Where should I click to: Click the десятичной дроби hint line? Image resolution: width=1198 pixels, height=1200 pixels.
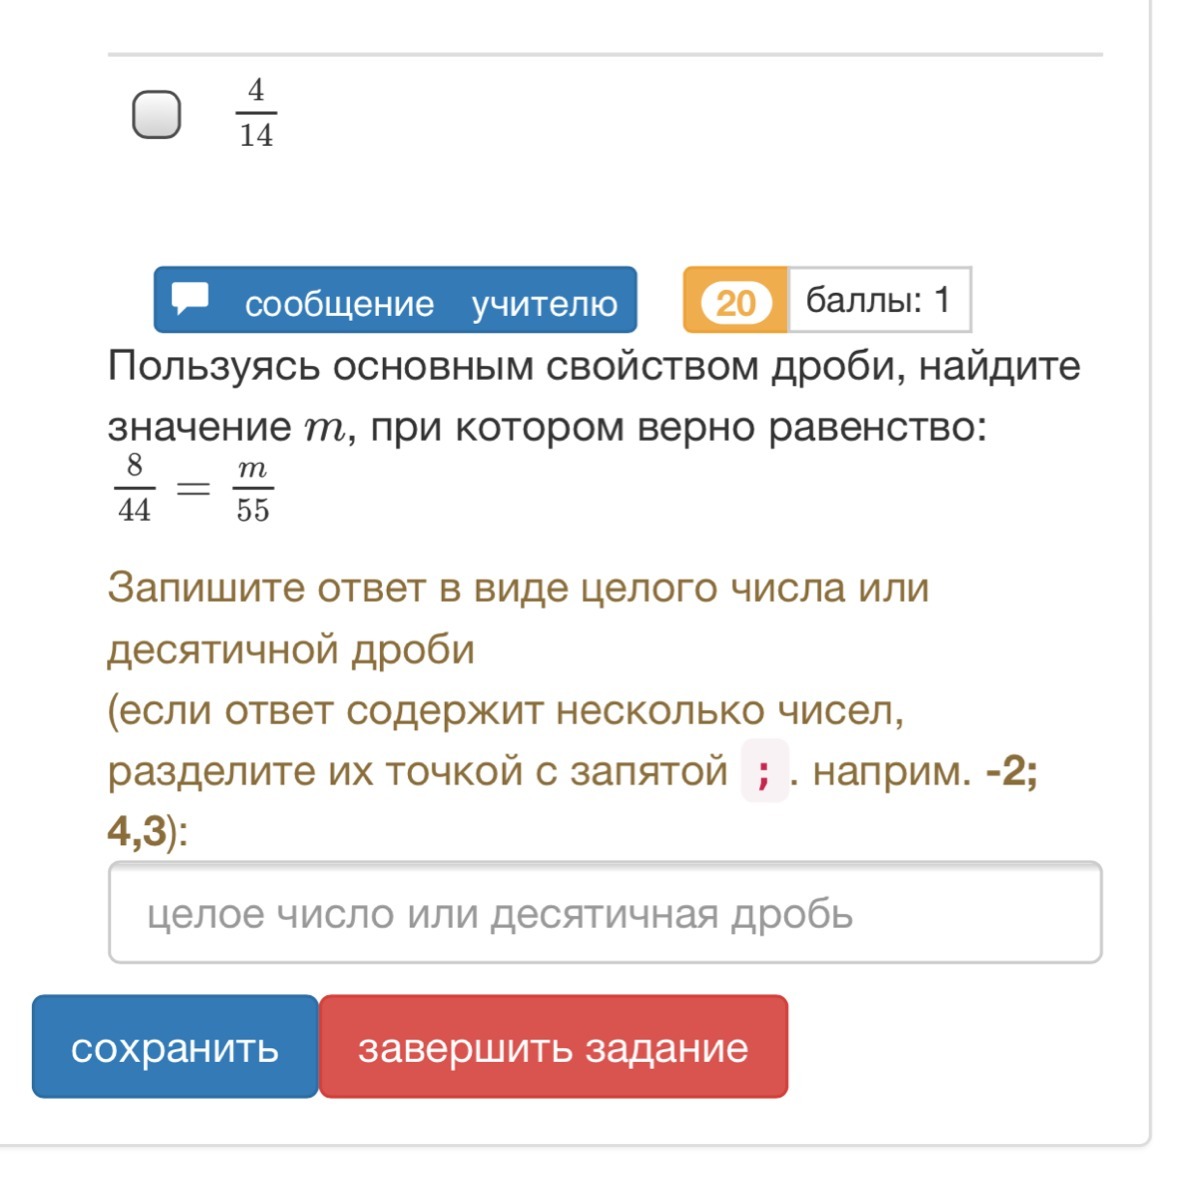pos(291,650)
